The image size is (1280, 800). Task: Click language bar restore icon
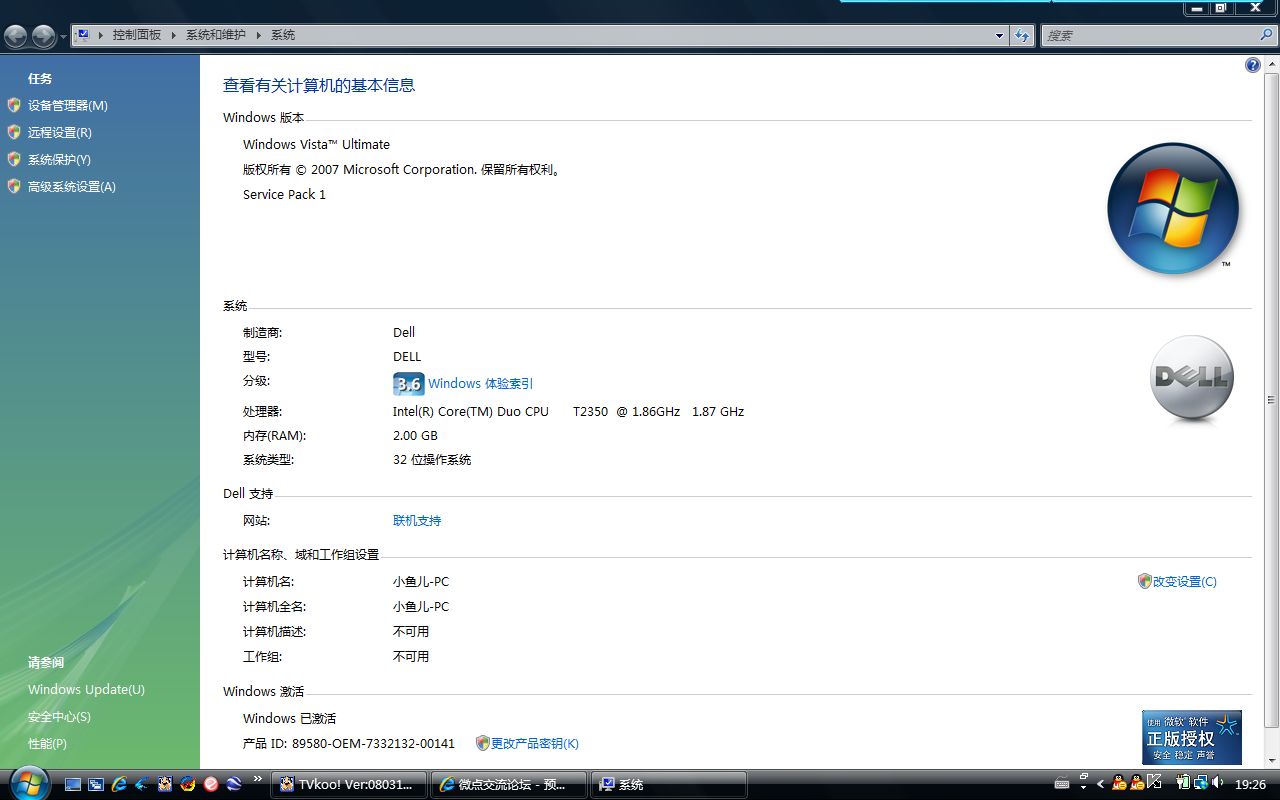[x=1084, y=776]
